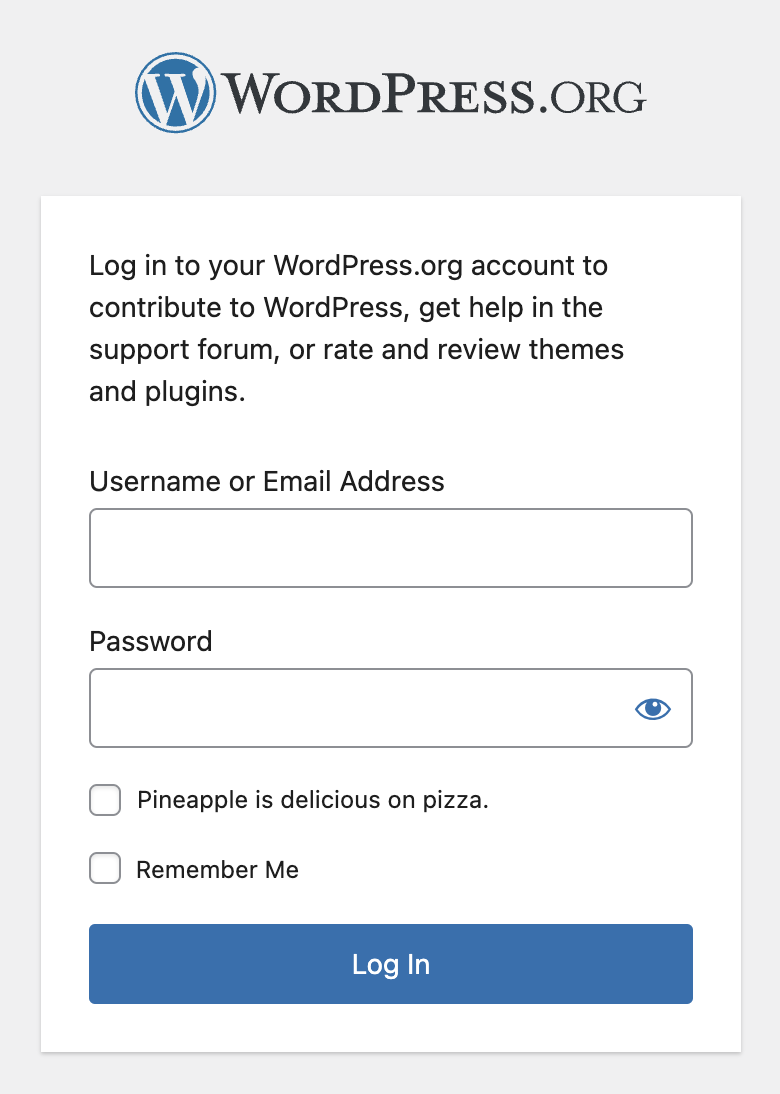780x1094 pixels.
Task: Click the WordPress.org wordmark text in header
Action: [380, 94]
